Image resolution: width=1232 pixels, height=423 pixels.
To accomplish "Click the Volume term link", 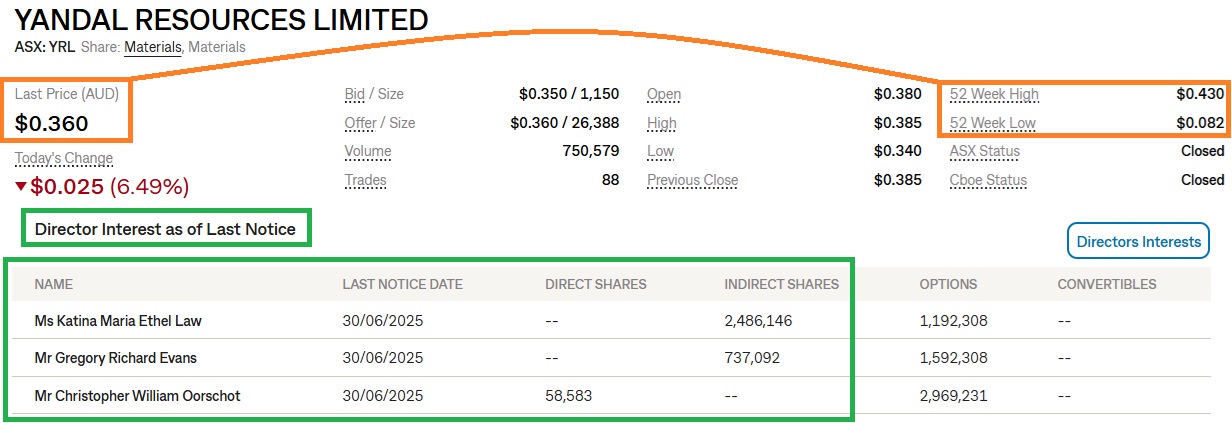I will pyautogui.click(x=368, y=152).
